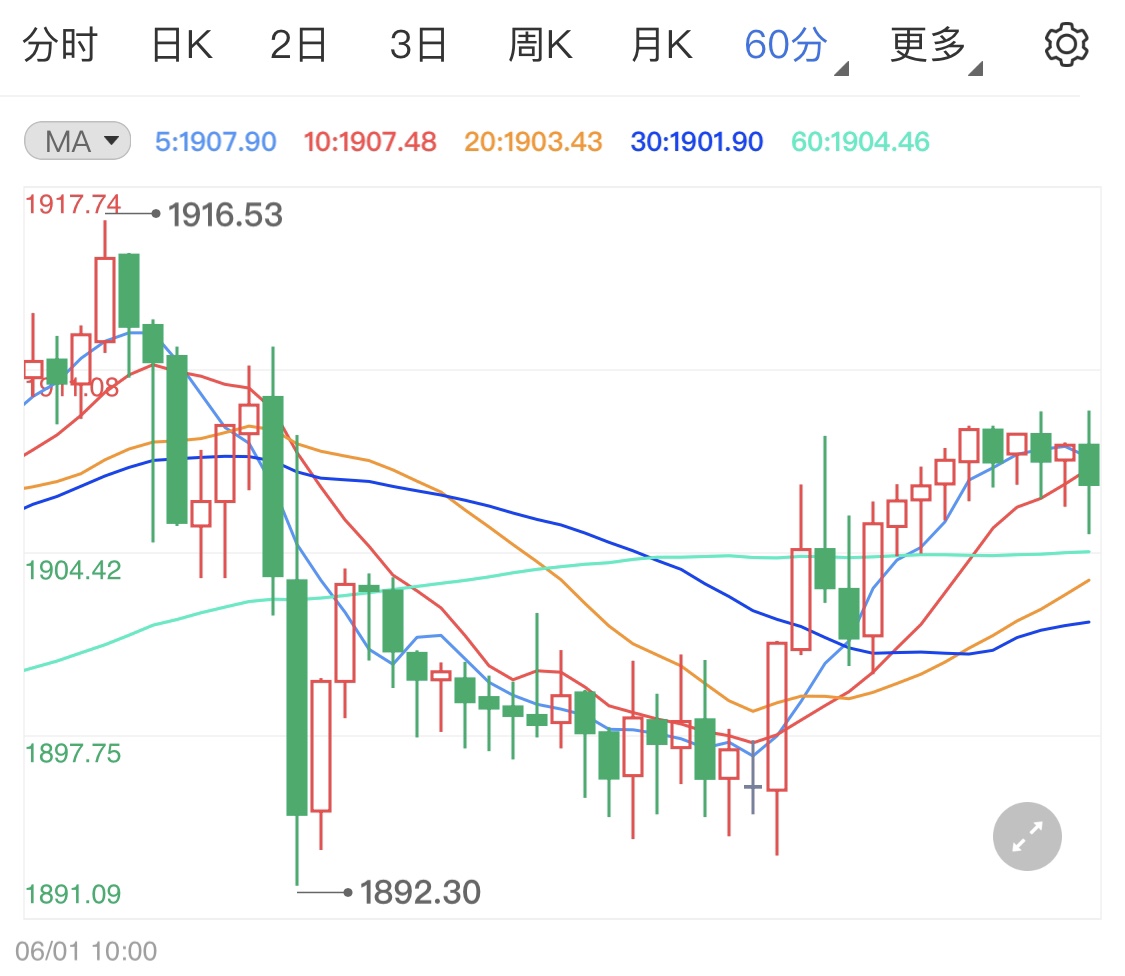Screen dimensions: 1125x976
Task: Click the 30:1901.90 MA30 value
Action: pos(697,141)
